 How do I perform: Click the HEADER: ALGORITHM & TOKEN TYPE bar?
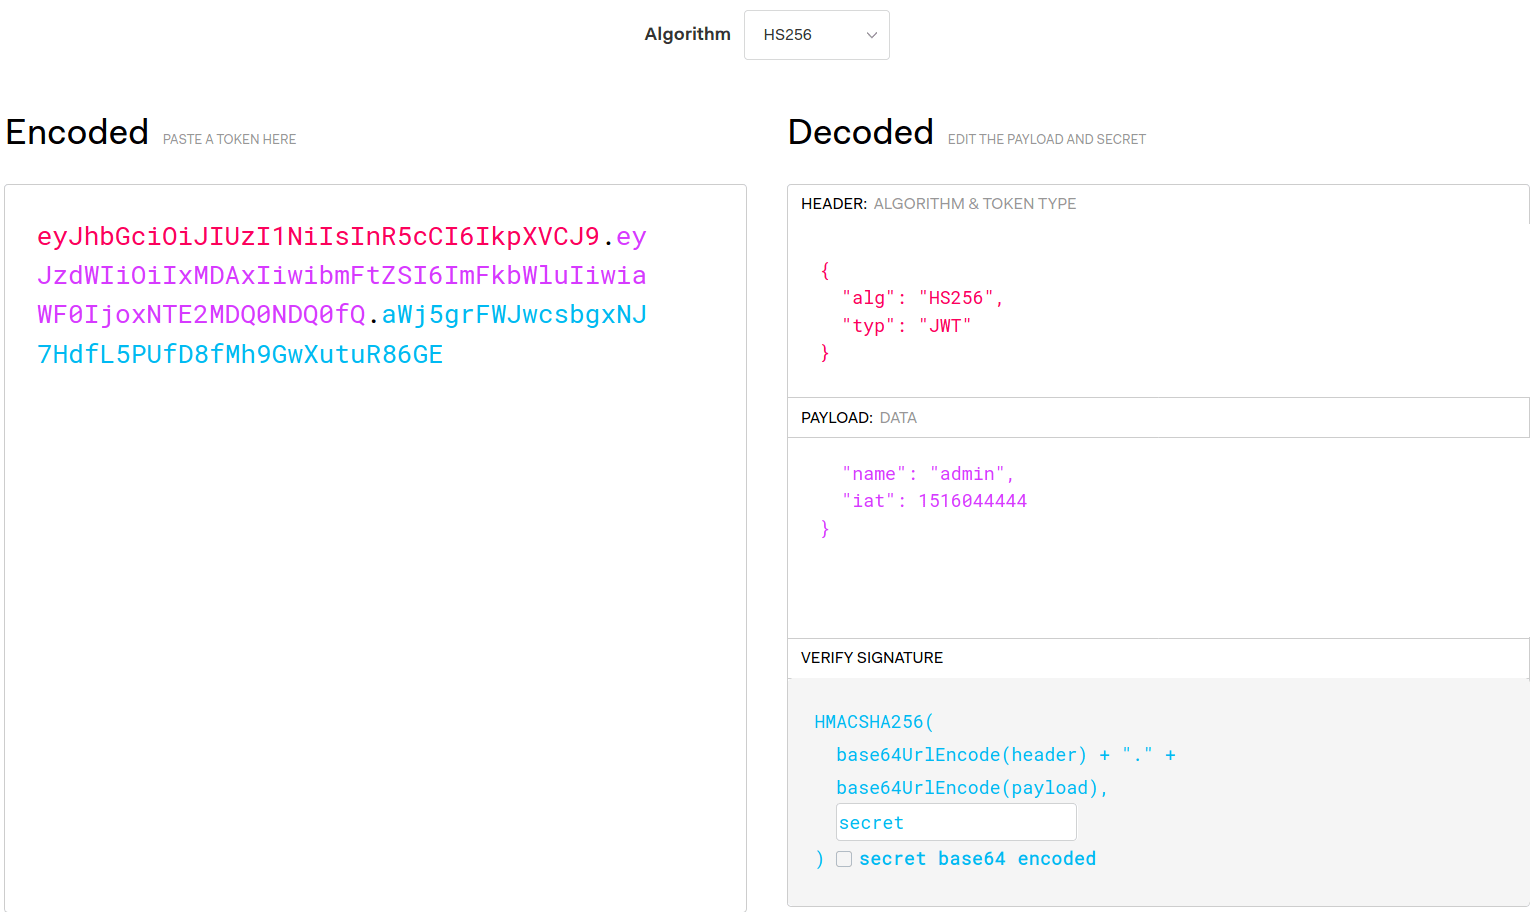(938, 203)
